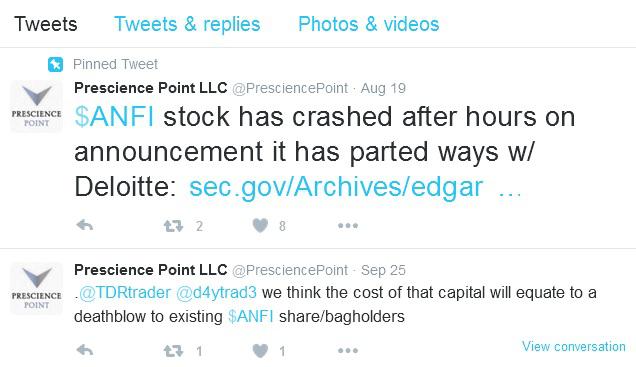Like the pinned Deloitte announcement tweet
Viewport: 636px width, 367px height.
[260, 225]
